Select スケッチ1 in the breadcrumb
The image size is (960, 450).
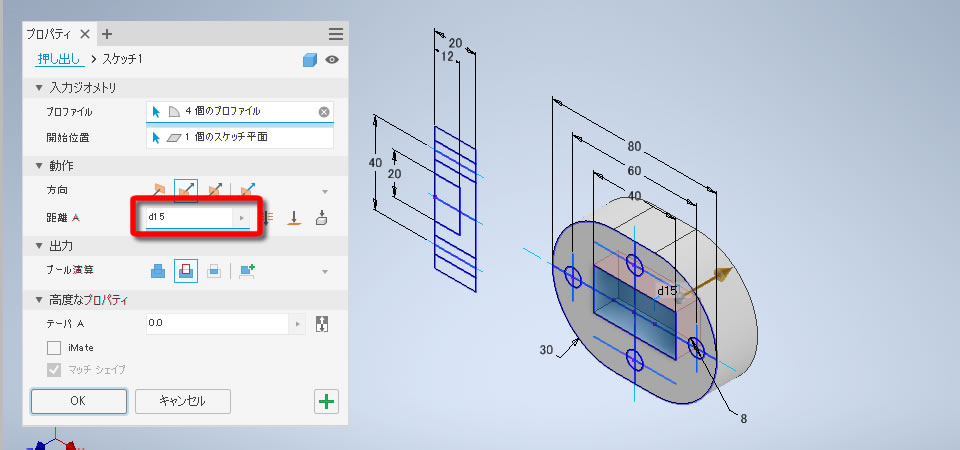pyautogui.click(x=122, y=59)
